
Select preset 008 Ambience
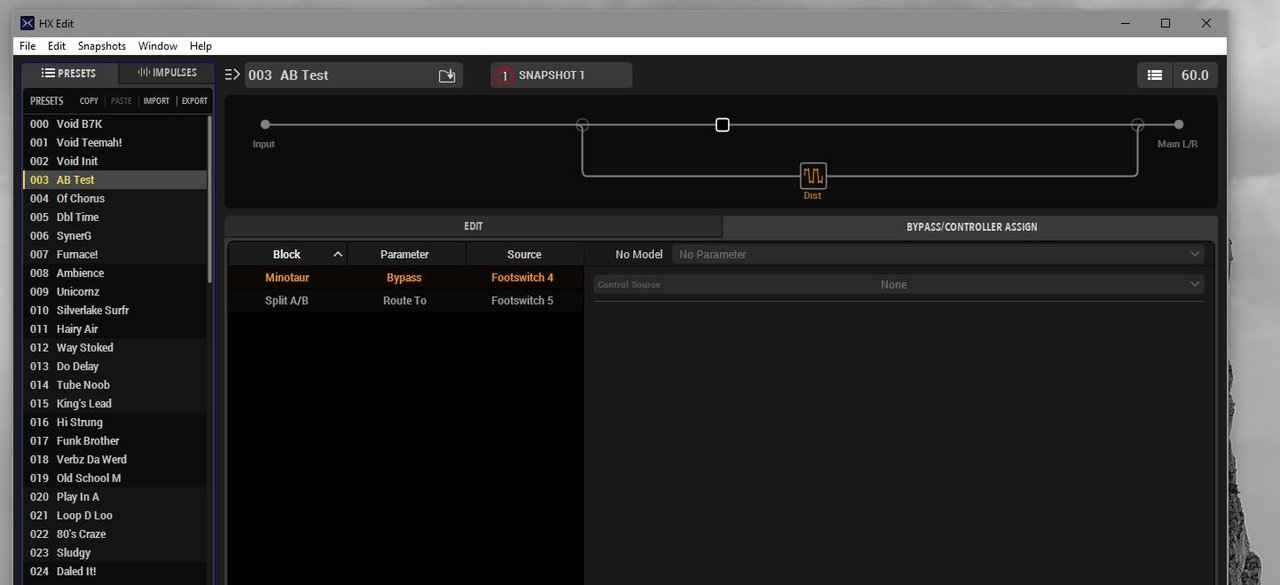point(115,273)
